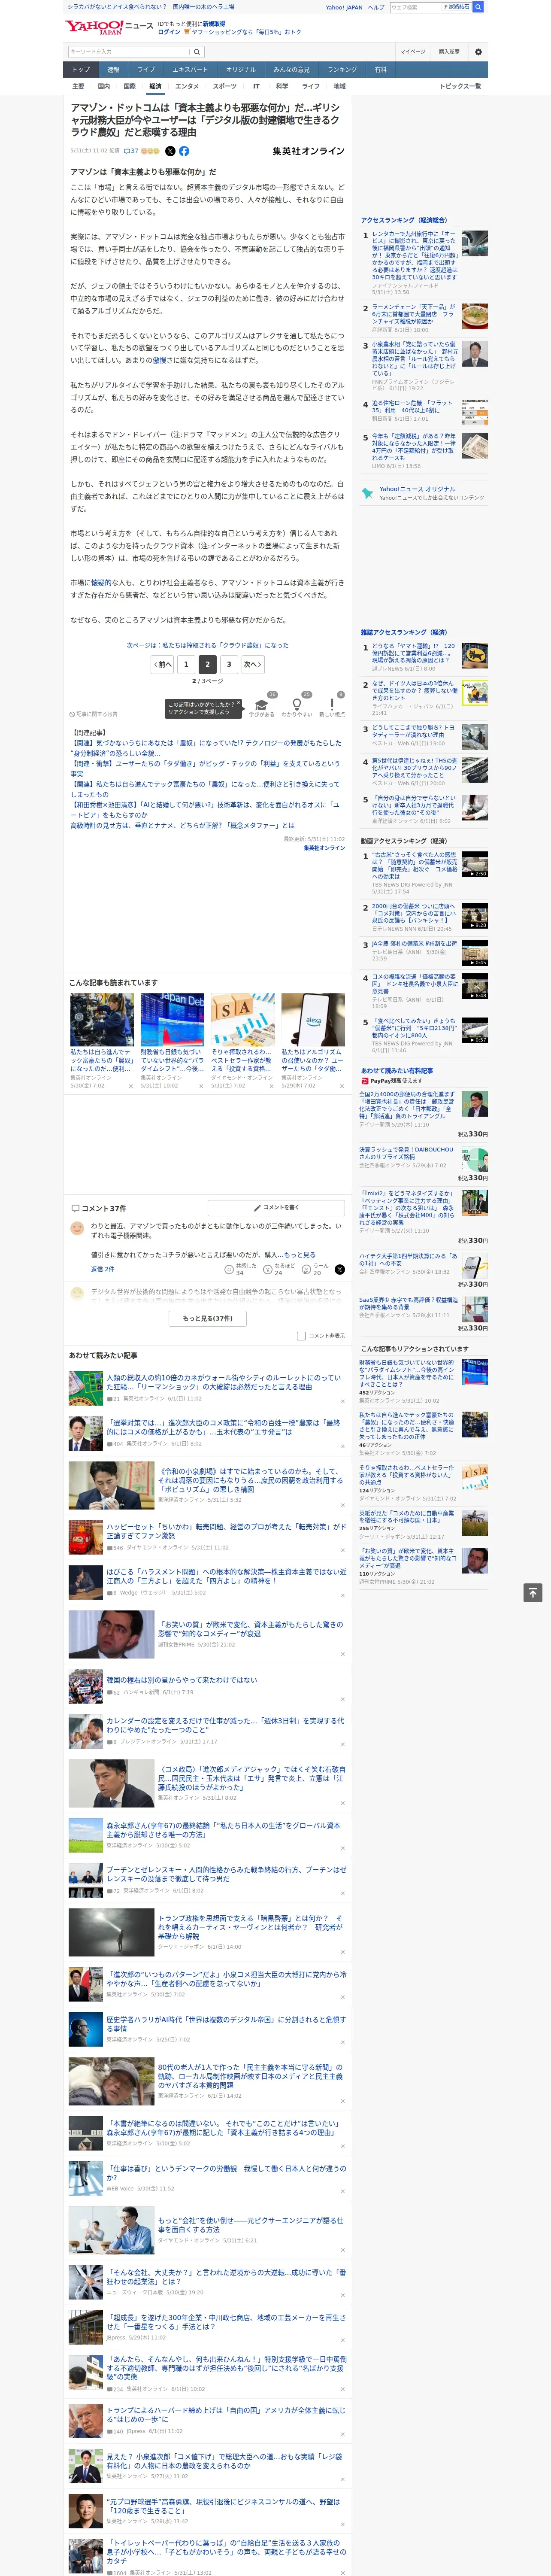
Task: Play the 2000円台の備蓄米 ranking video
Action: pos(474,916)
